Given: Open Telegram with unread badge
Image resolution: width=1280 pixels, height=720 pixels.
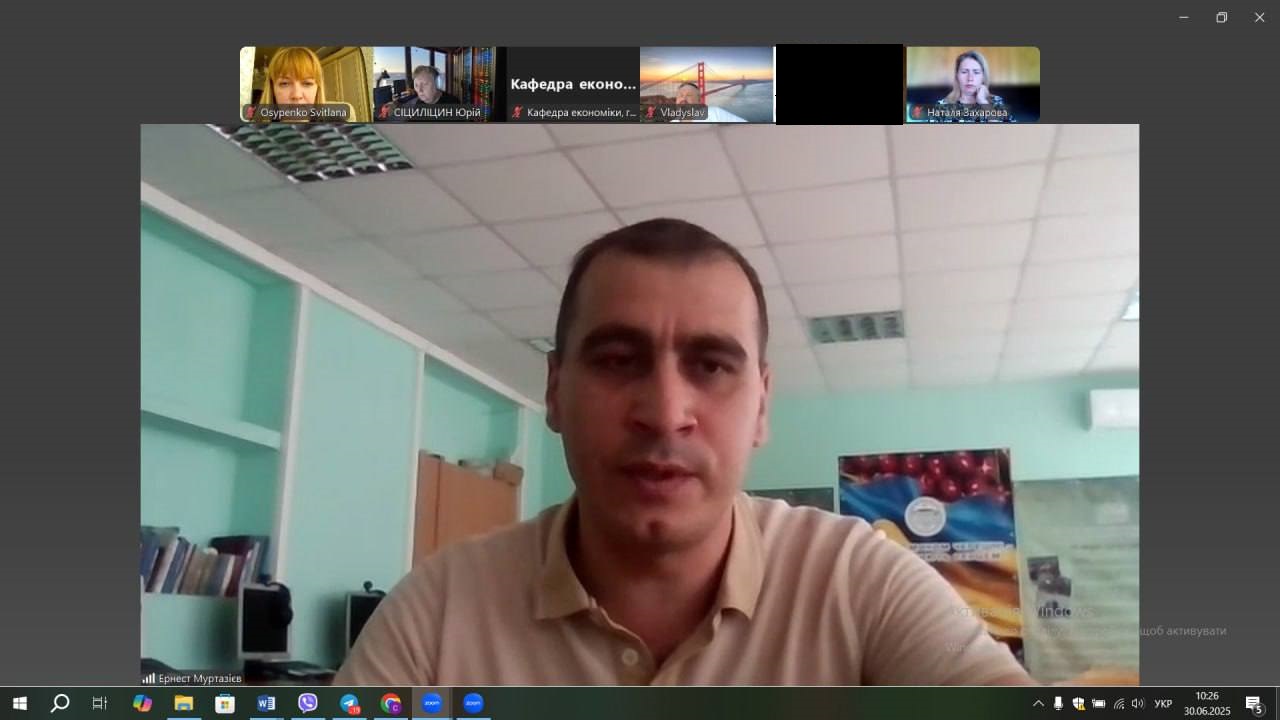Looking at the screenshot, I should [349, 703].
